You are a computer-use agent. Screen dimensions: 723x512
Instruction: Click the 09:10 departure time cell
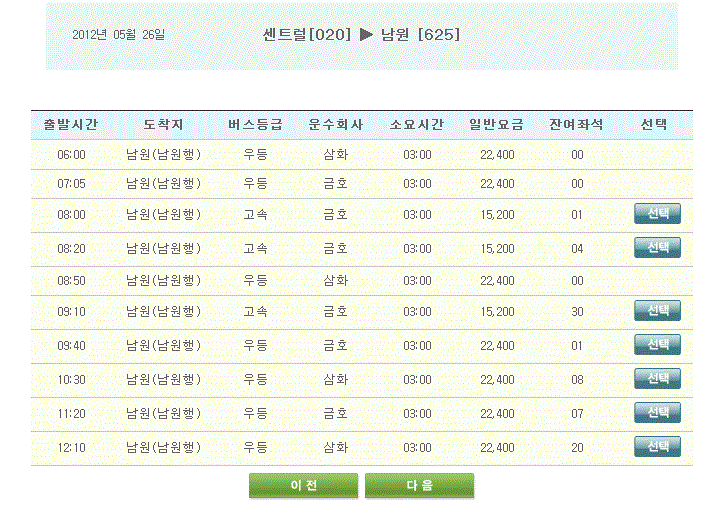pos(71,312)
